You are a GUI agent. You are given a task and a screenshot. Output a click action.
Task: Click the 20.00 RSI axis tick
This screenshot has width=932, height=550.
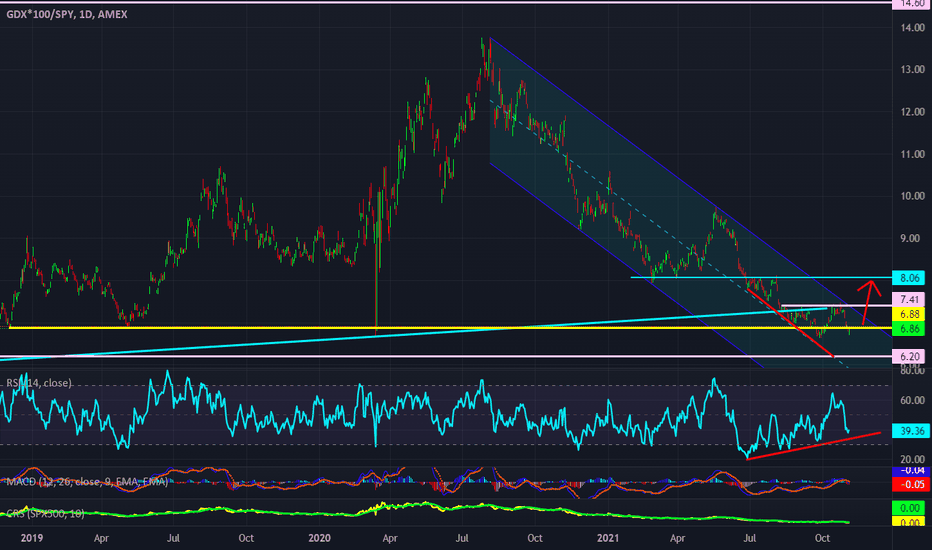click(x=912, y=459)
